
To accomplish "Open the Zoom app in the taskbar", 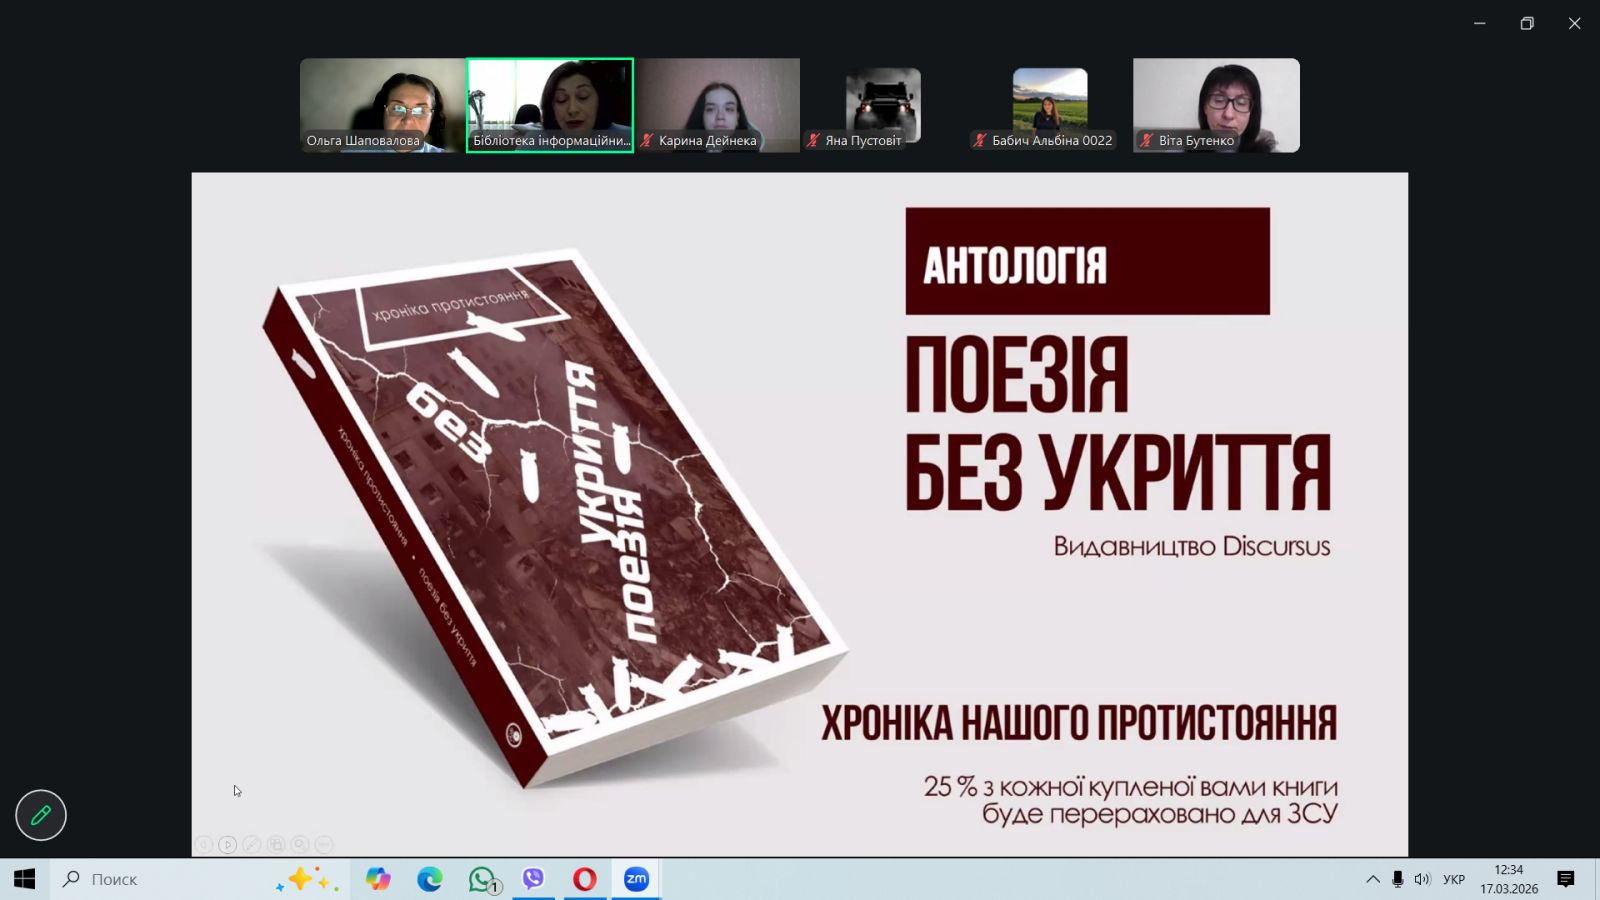I will tap(636, 879).
